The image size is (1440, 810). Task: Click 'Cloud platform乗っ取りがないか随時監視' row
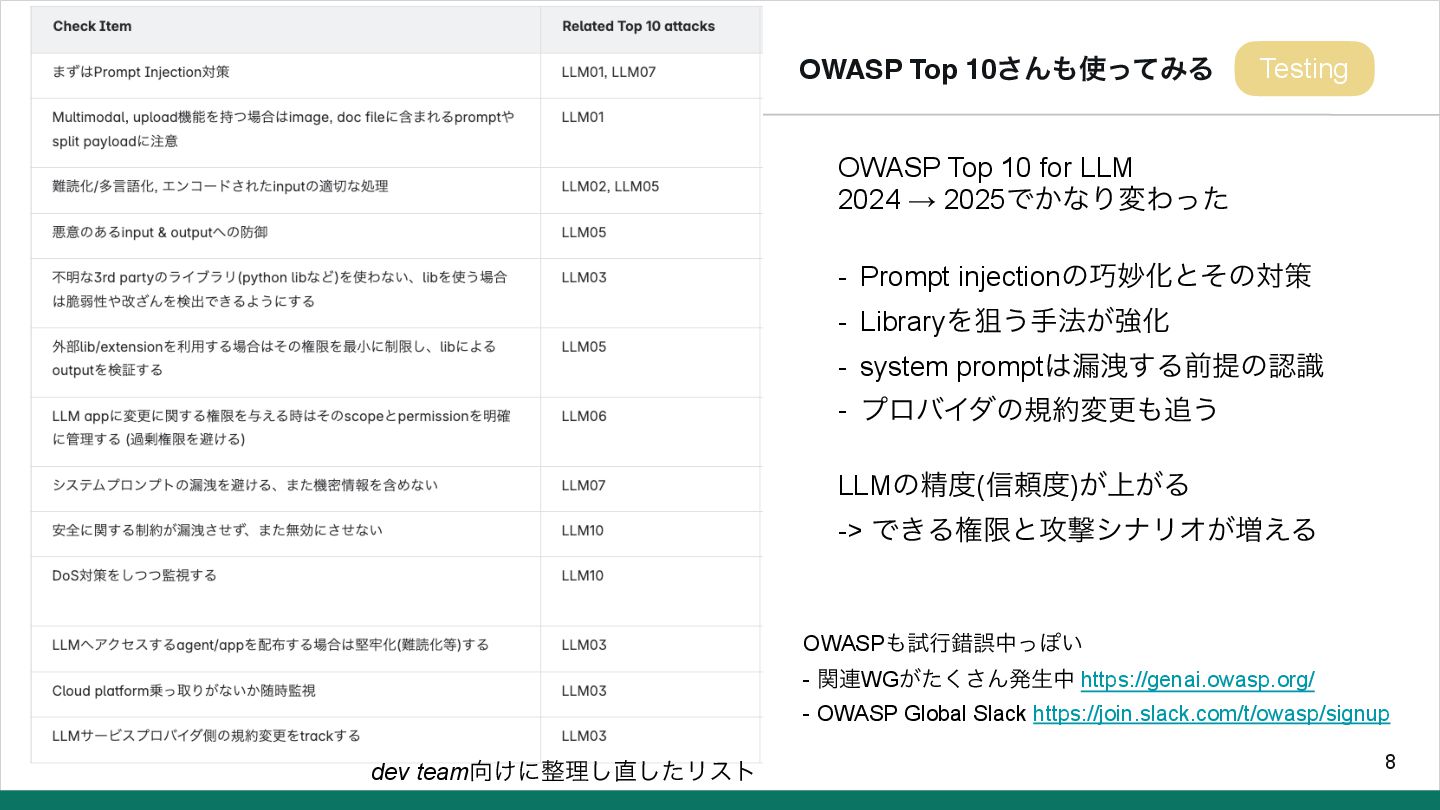[184, 691]
